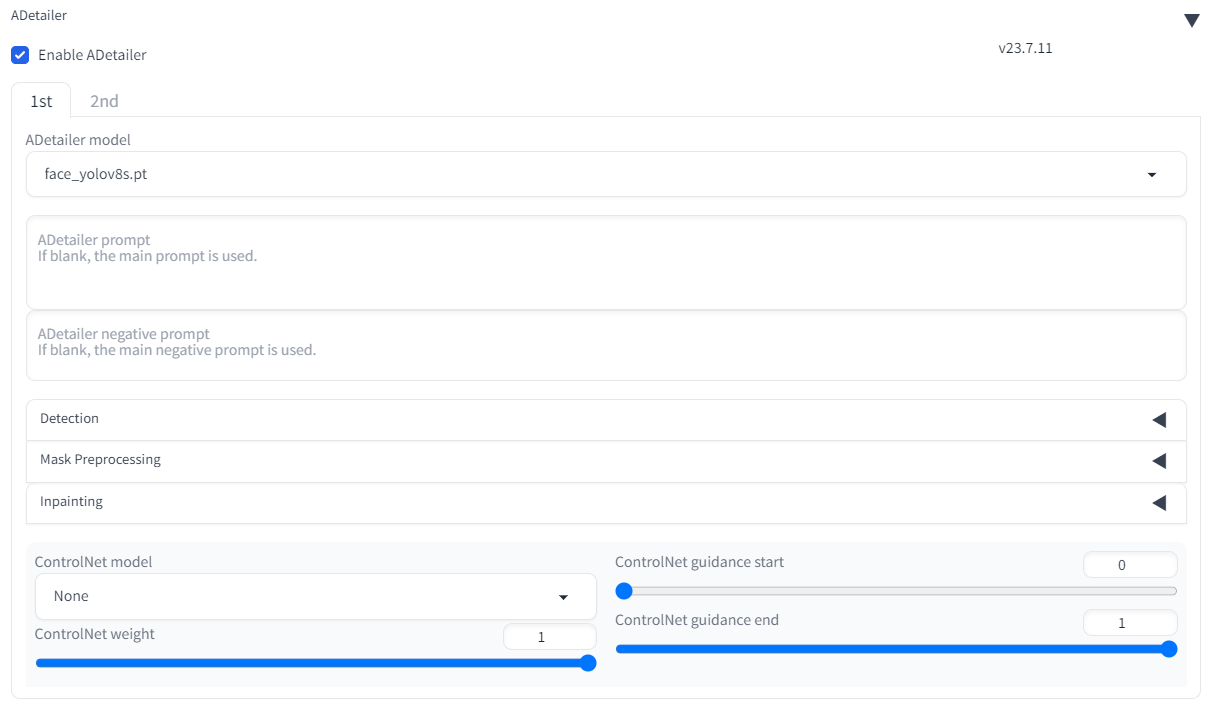The image size is (1210, 707).
Task: Switch to the 2nd tab
Action: (104, 101)
